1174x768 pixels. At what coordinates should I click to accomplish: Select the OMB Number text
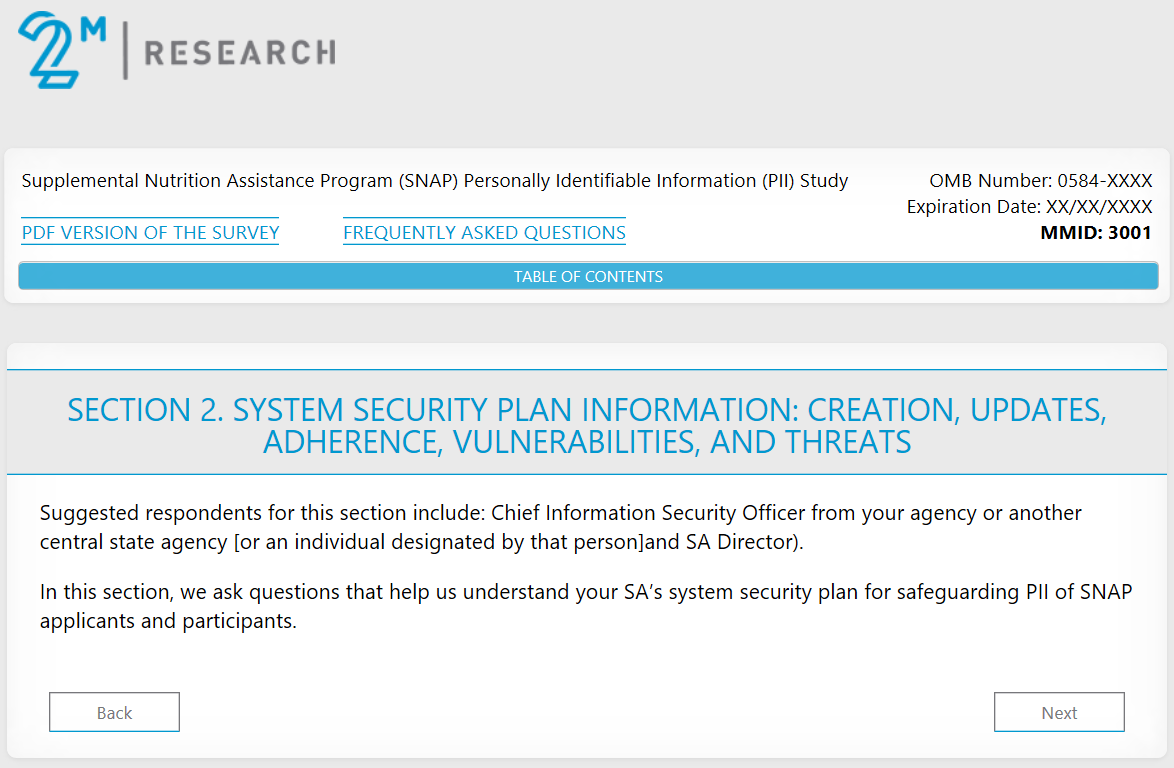coord(1040,181)
